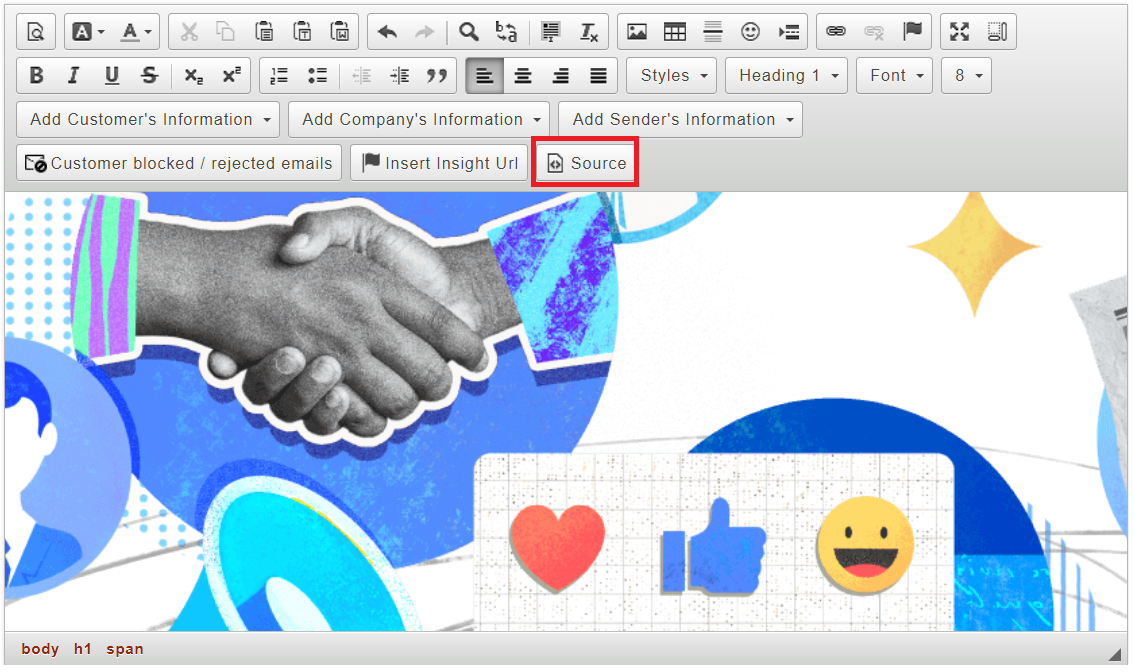
Task: Click the Preview document icon
Action: pyautogui.click(x=36, y=32)
